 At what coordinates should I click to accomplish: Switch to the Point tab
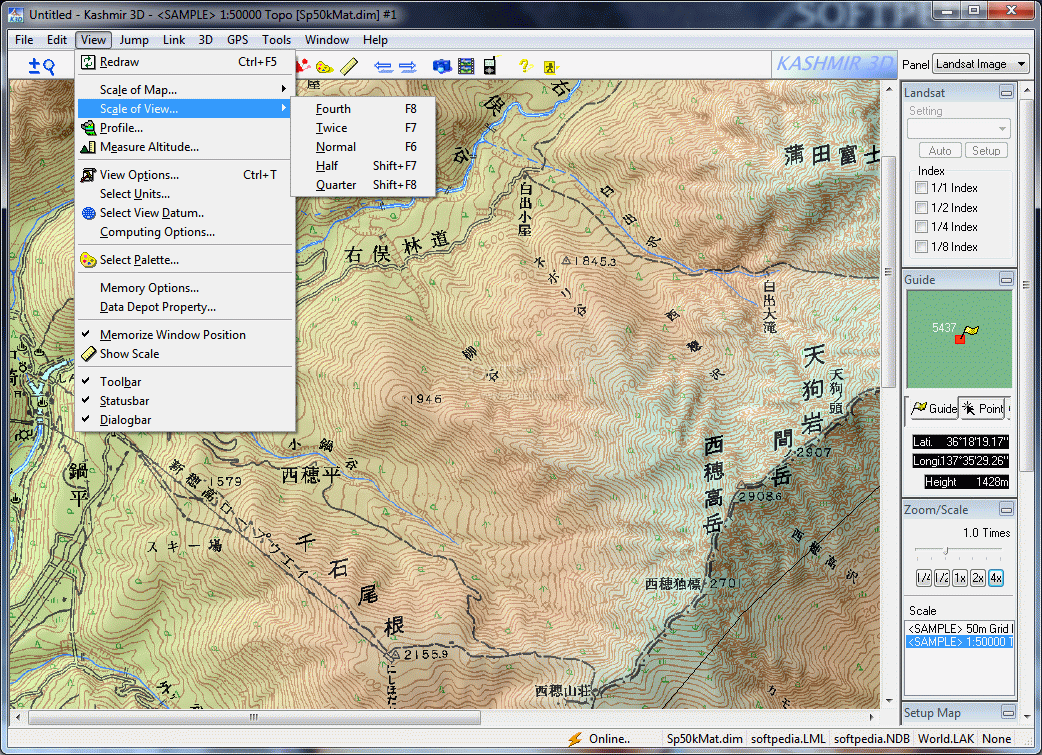tap(983, 409)
